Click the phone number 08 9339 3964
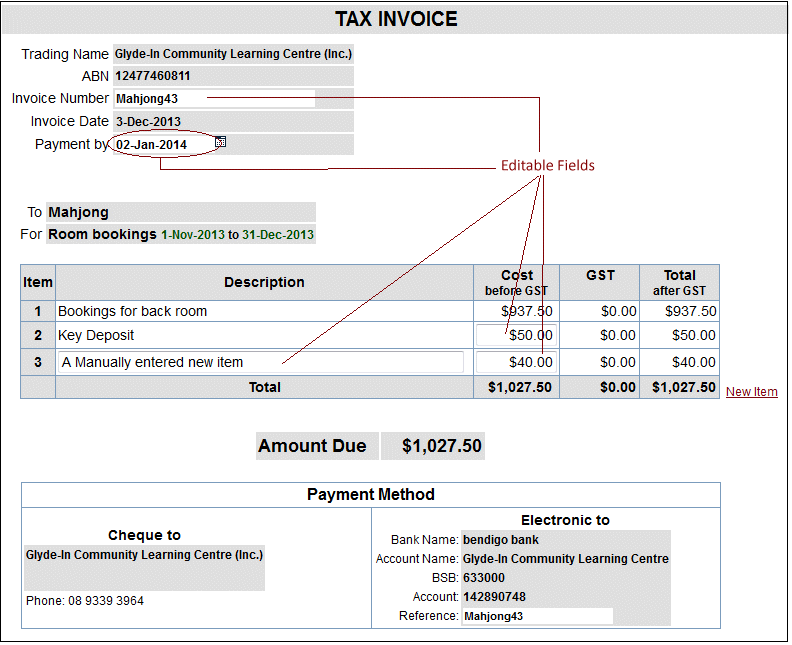 pos(106,601)
